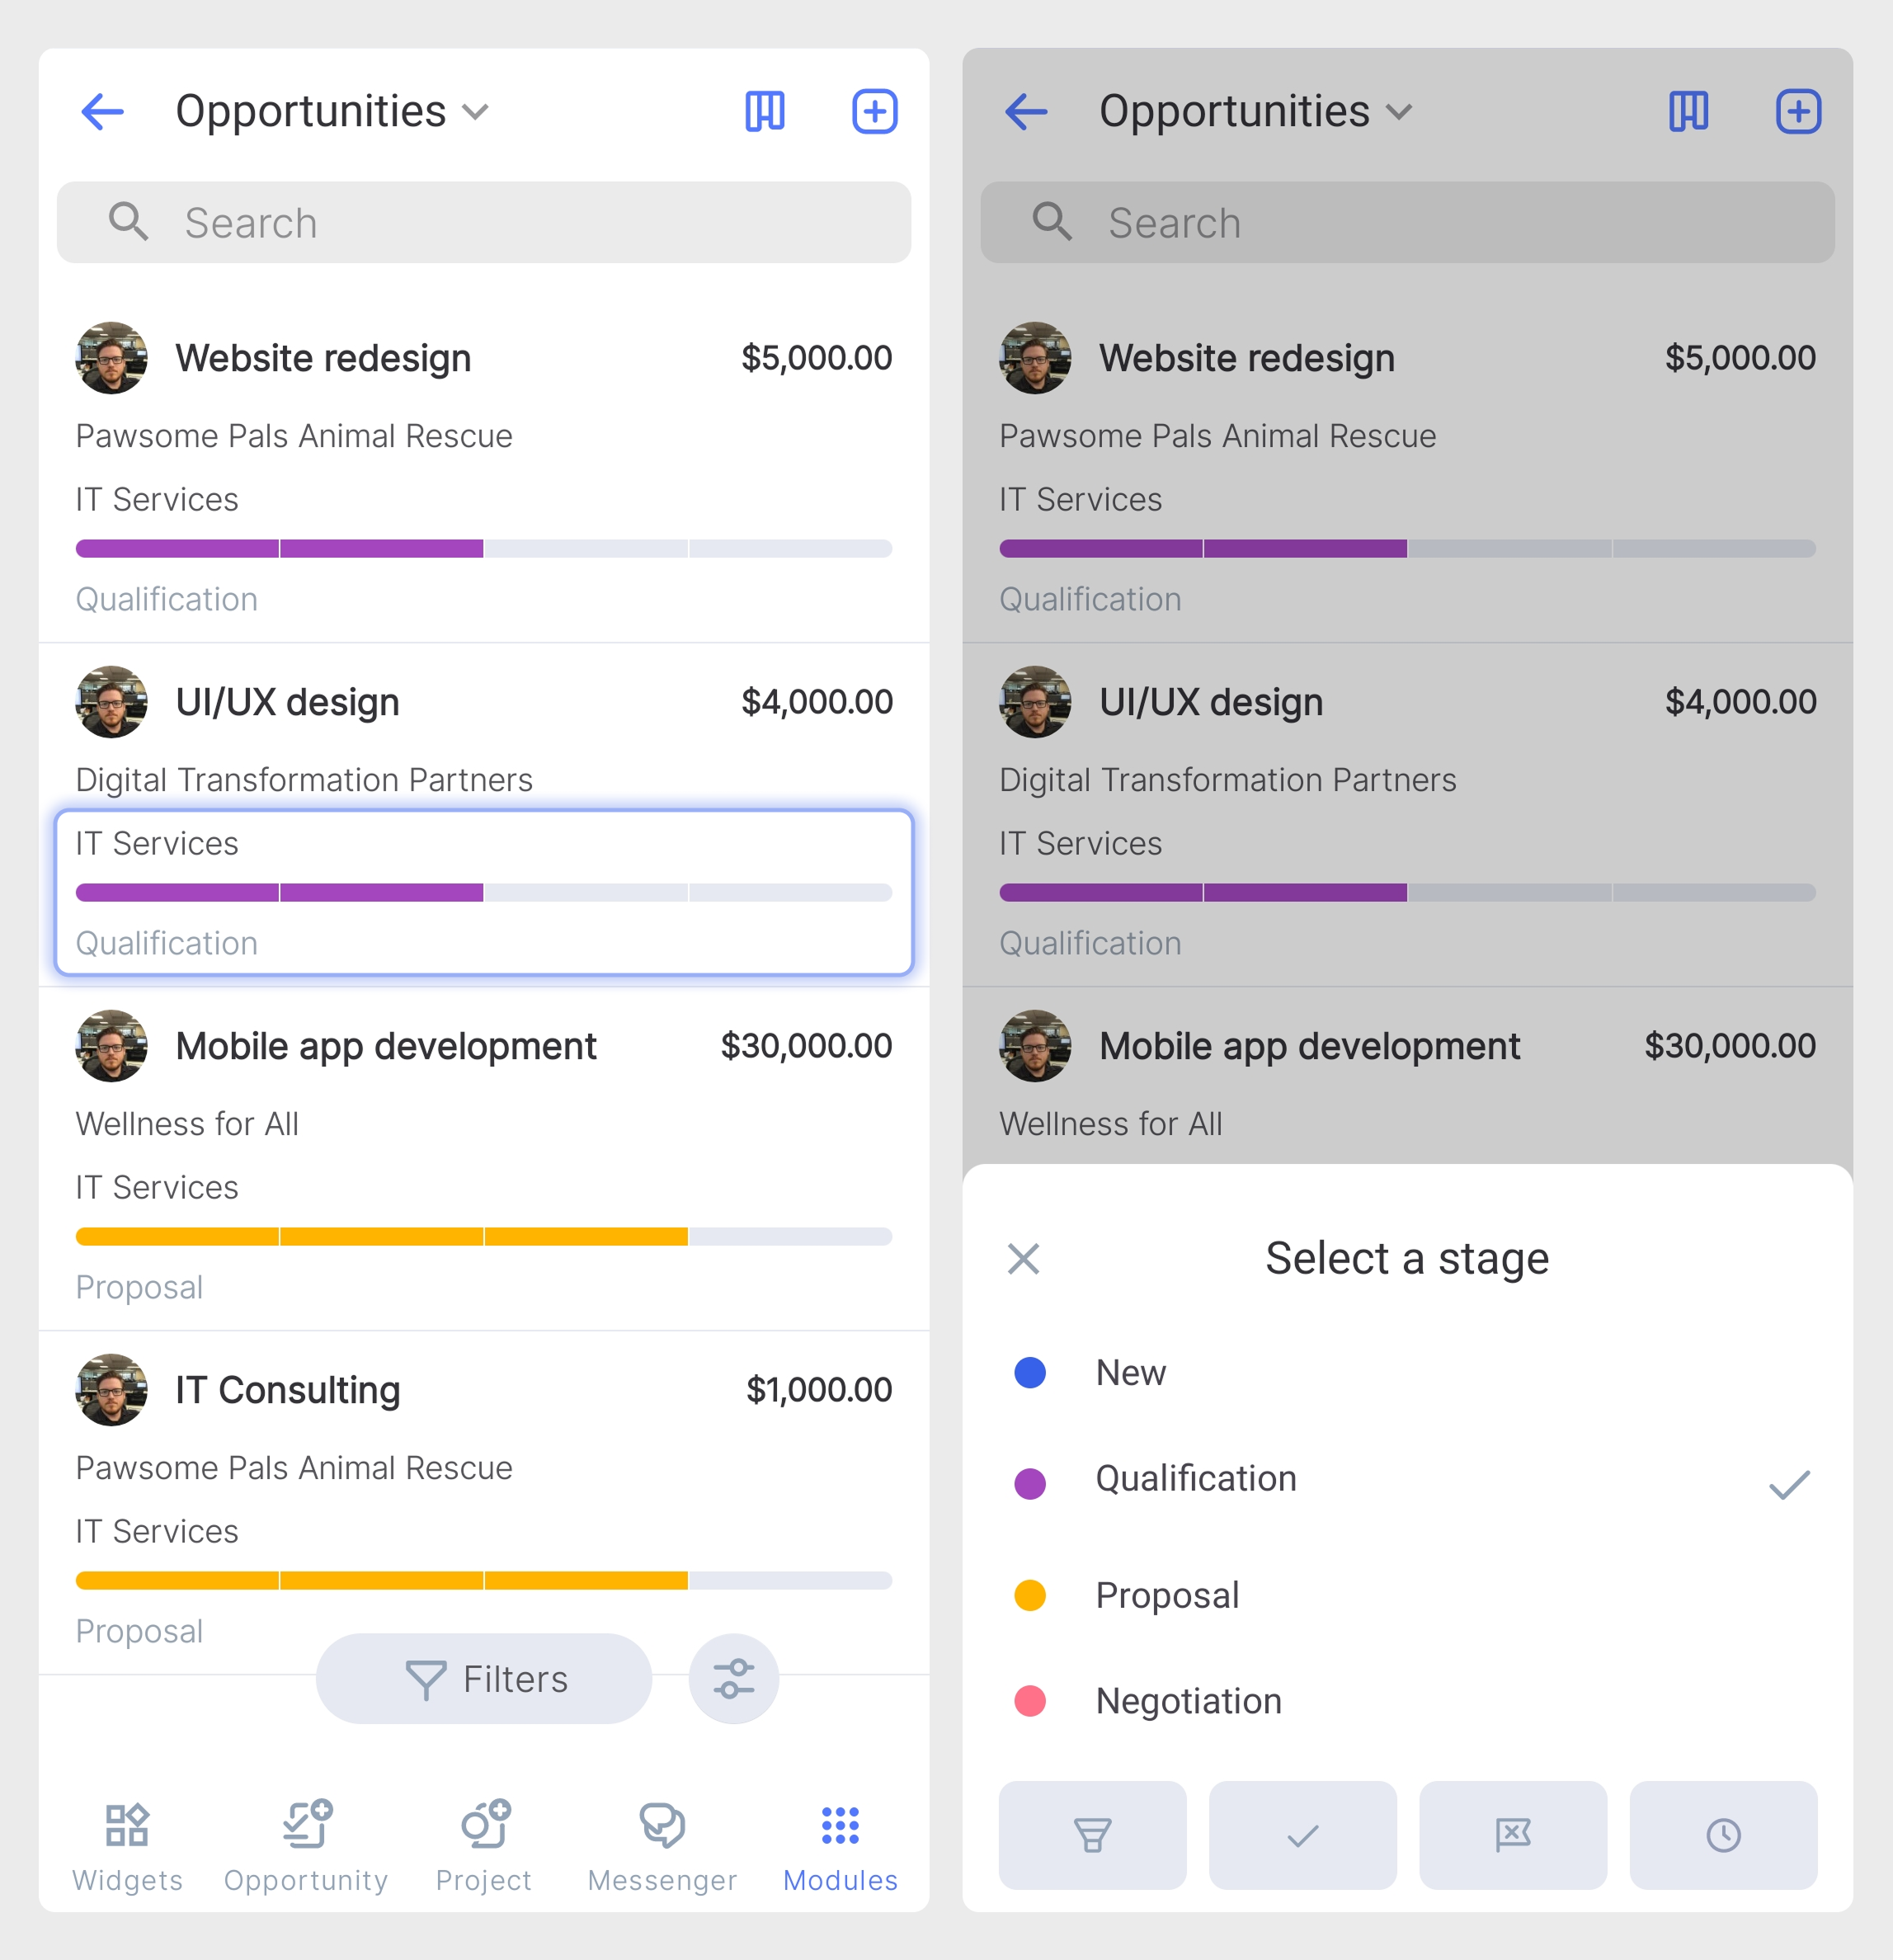The image size is (1893, 1960).
Task: Switch to the Messenger tab
Action: 662,1848
